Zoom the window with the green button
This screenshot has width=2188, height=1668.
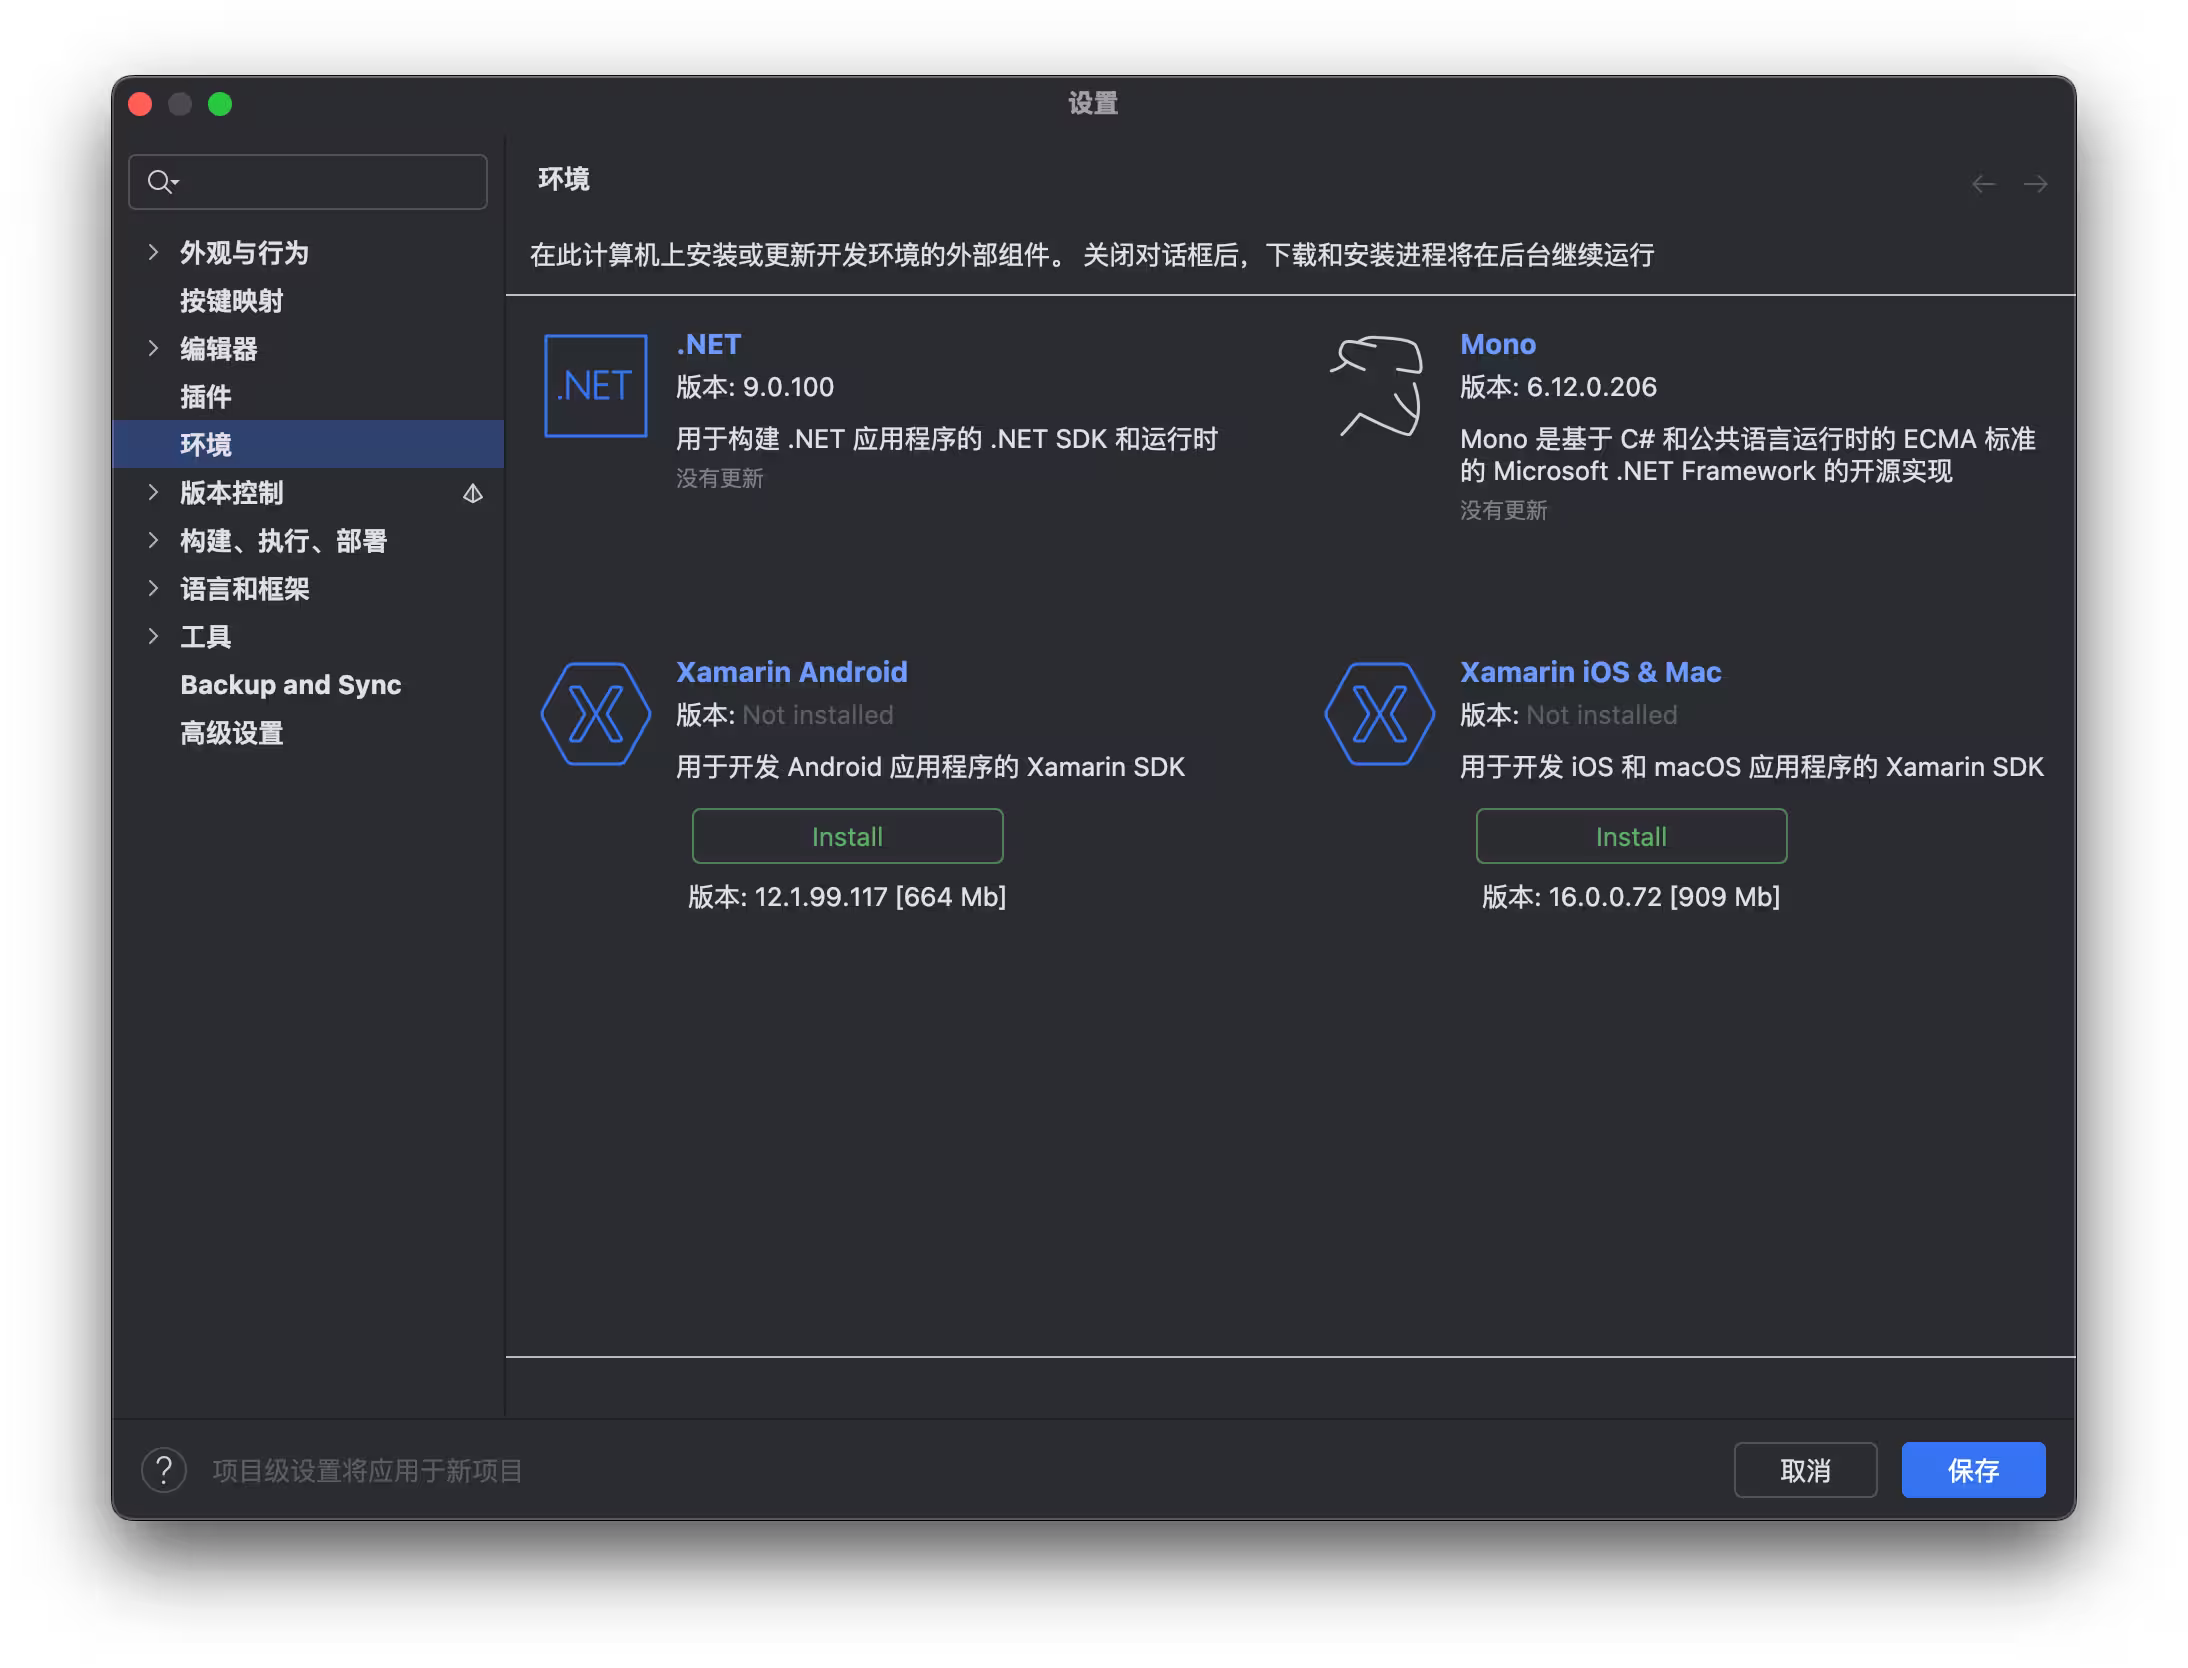220,104
